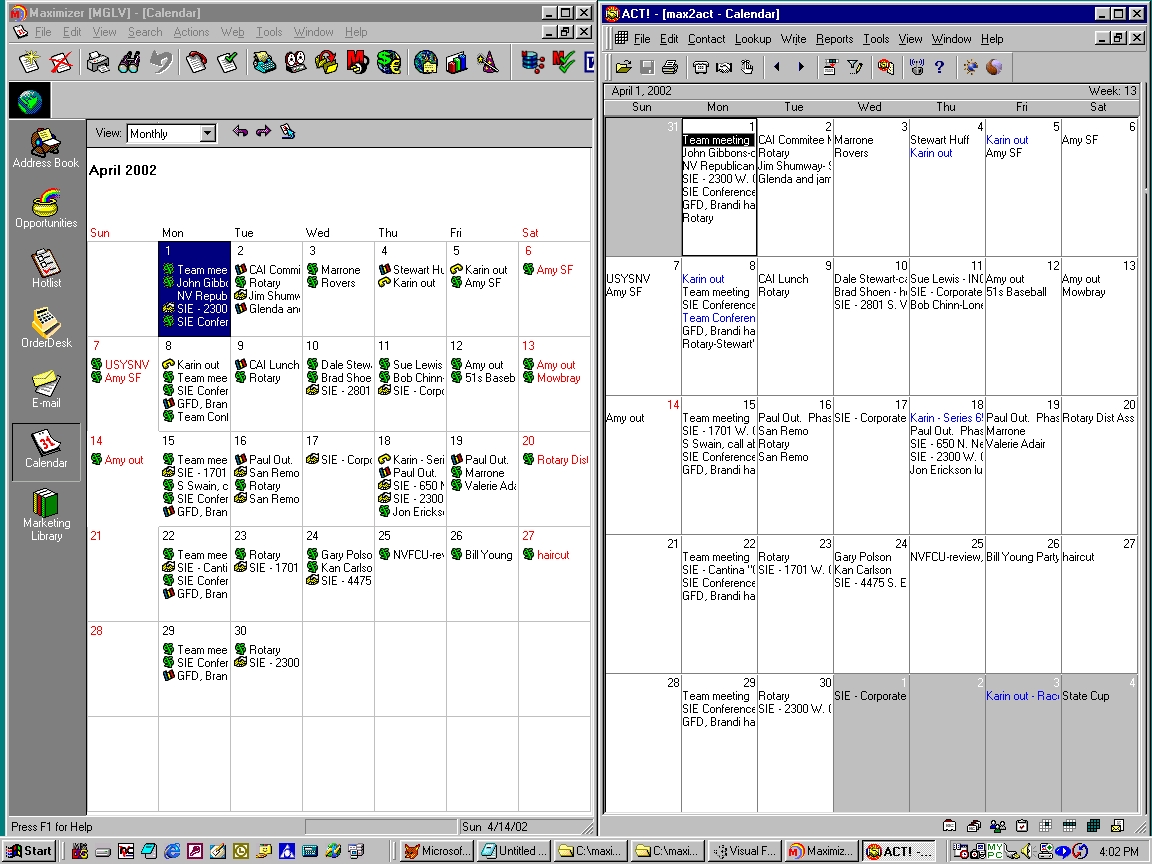Select 'Stewart Huff' on April 4 in ACT!
The height and width of the screenshot is (864, 1152).
click(940, 140)
